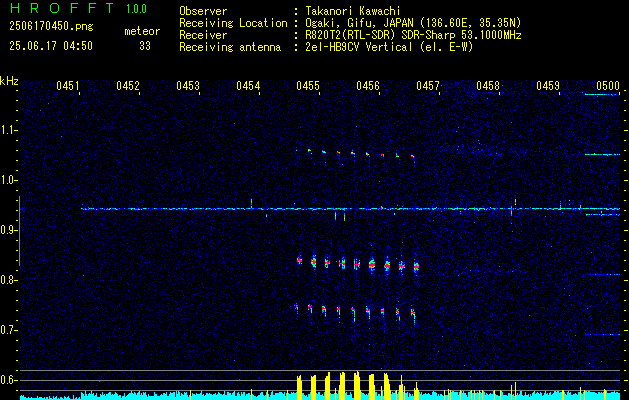Viewport: 629px width, 400px height.
Task: Click antenna text 2el-HB9CV Vertical
Action: 358,47
